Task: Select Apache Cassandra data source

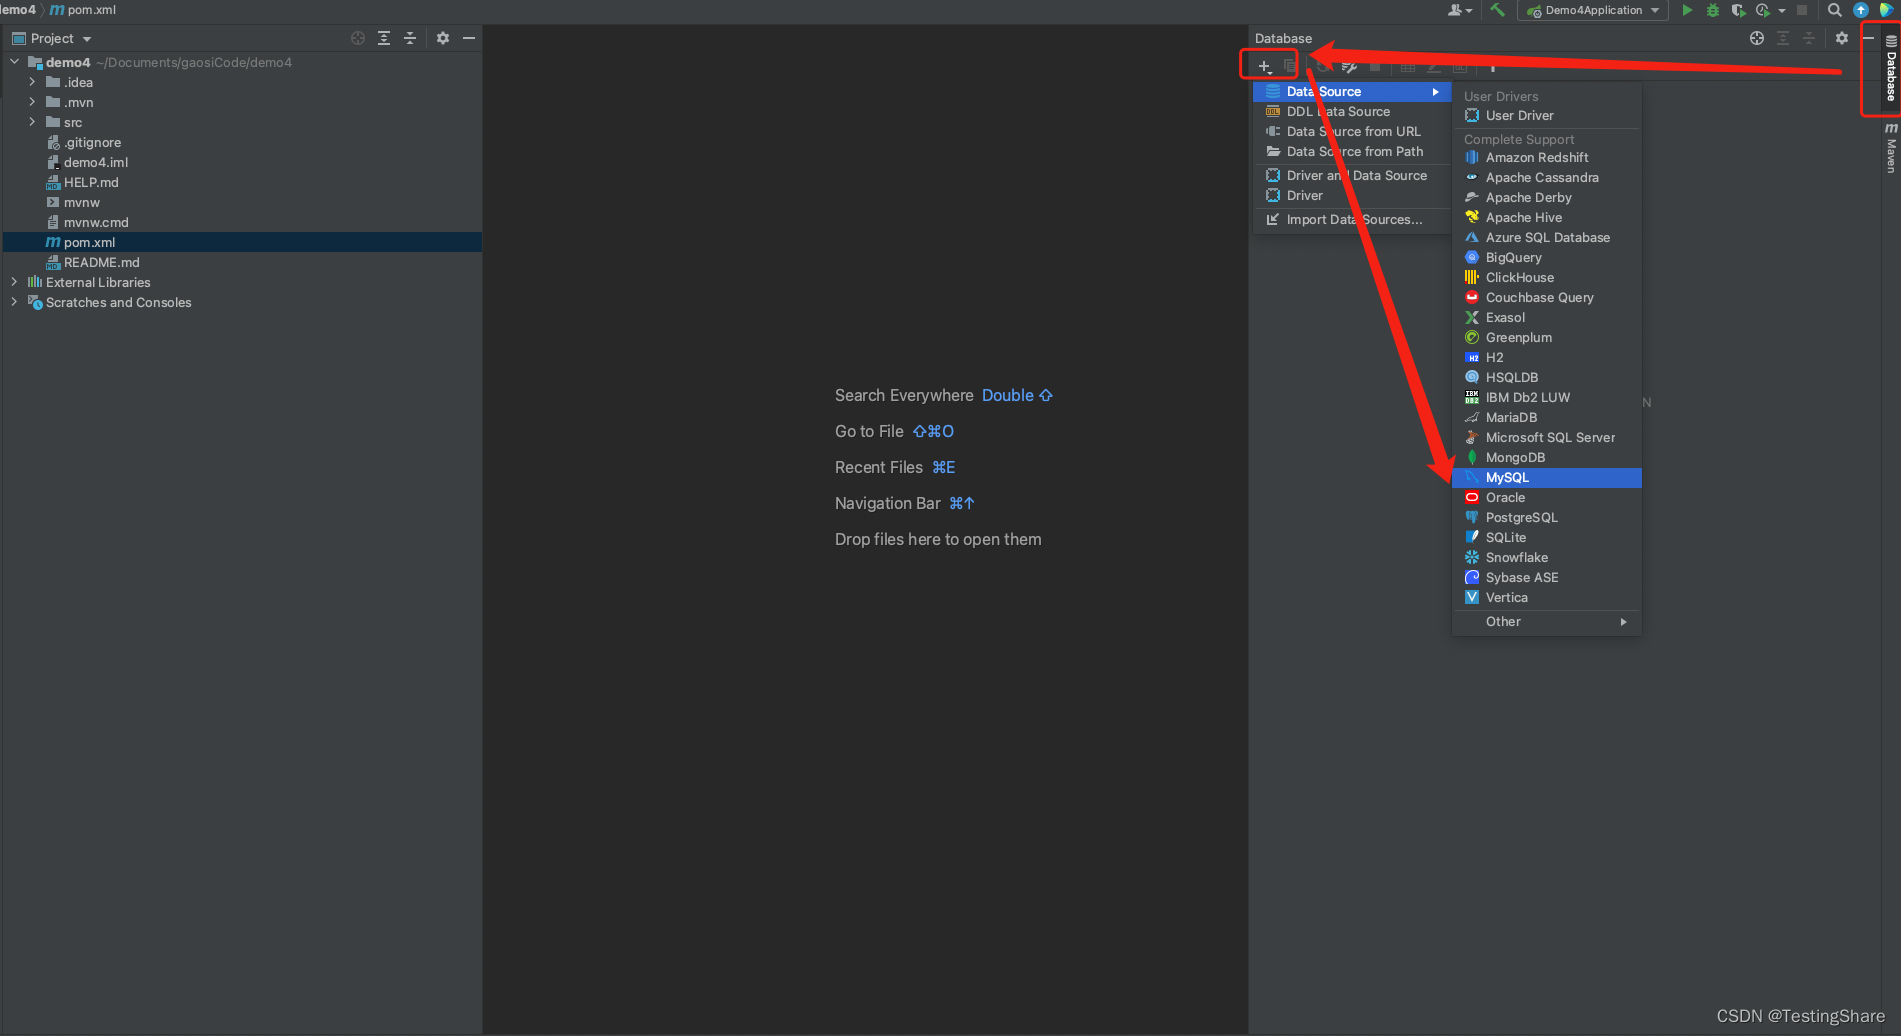Action: tap(1547, 178)
